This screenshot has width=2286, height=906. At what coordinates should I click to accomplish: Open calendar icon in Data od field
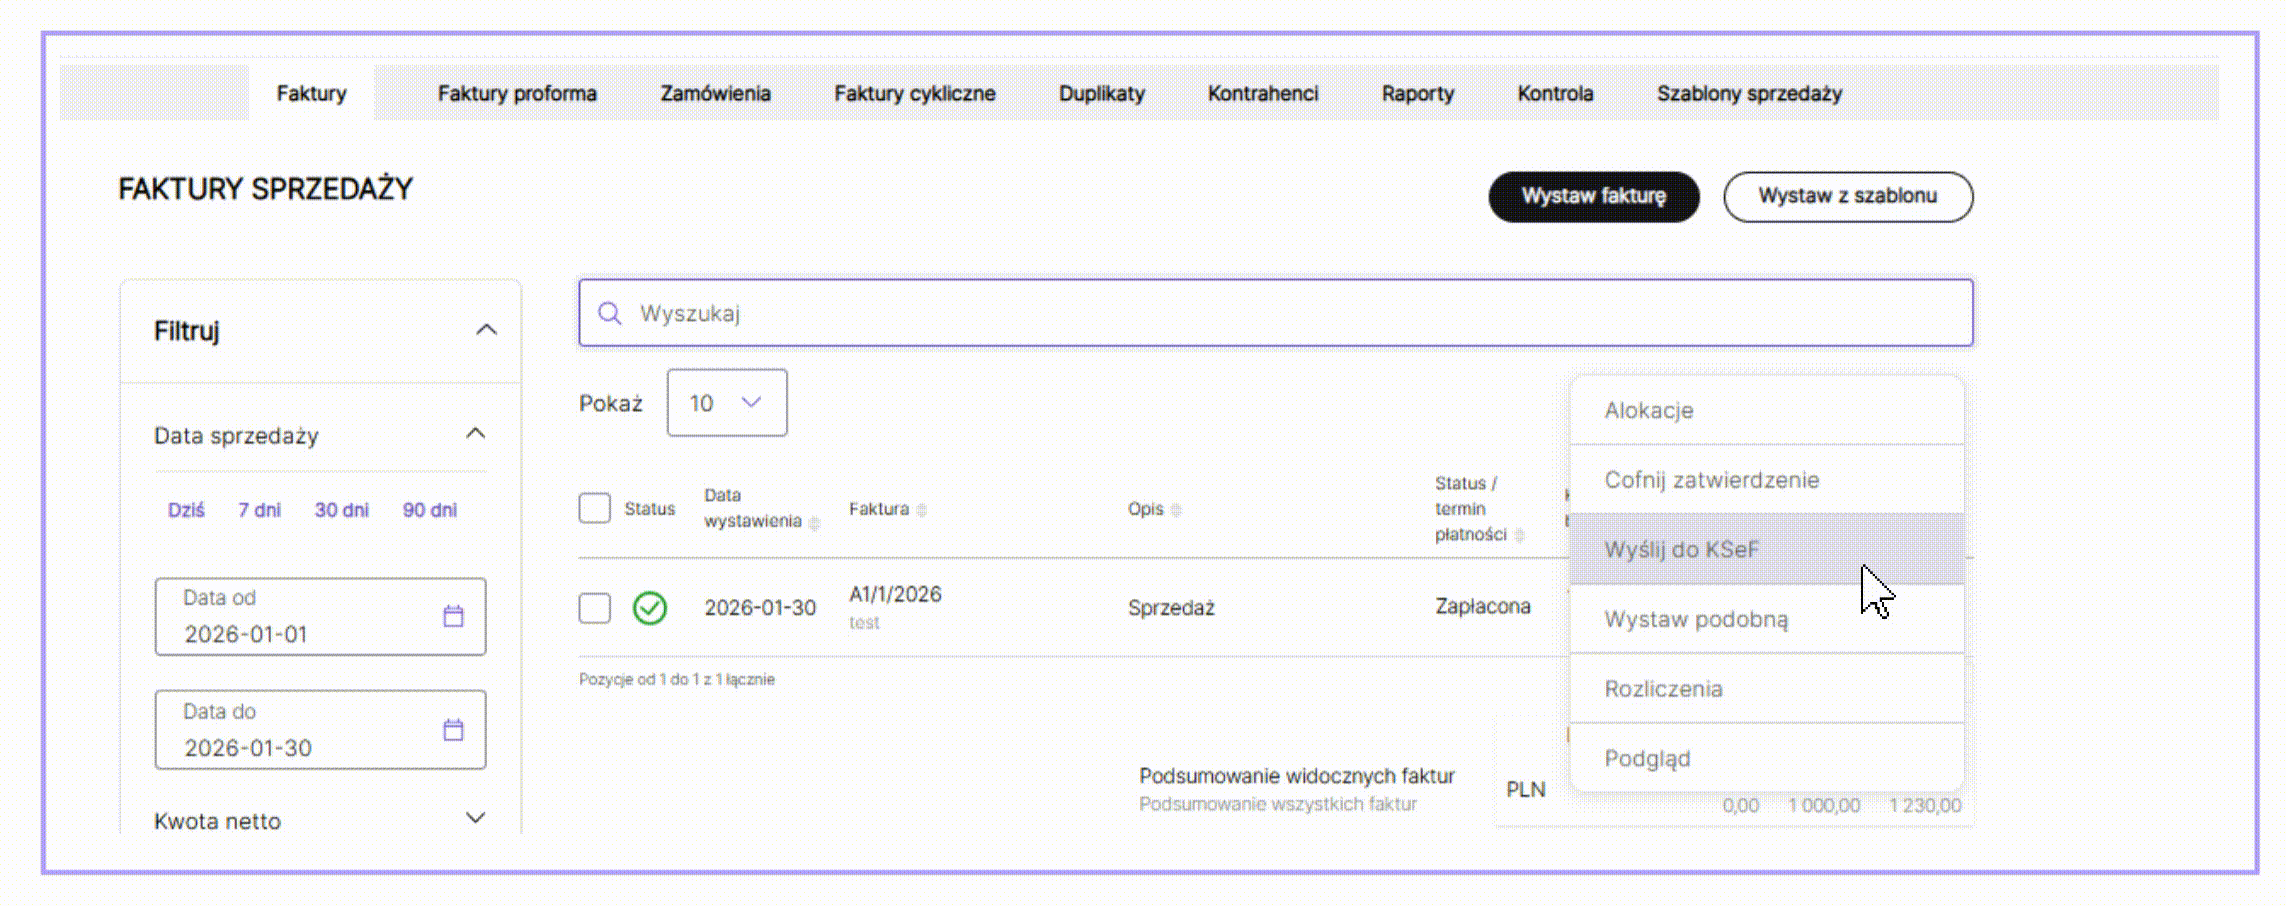453,616
